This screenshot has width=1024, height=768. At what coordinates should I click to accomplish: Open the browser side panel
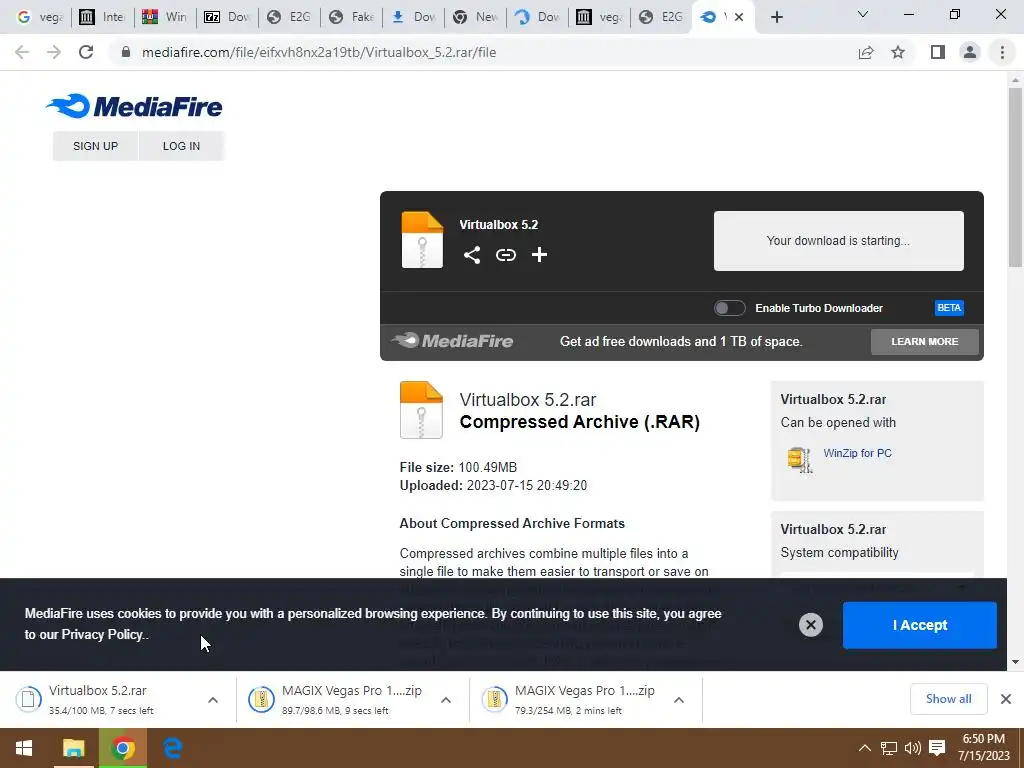[x=938, y=52]
